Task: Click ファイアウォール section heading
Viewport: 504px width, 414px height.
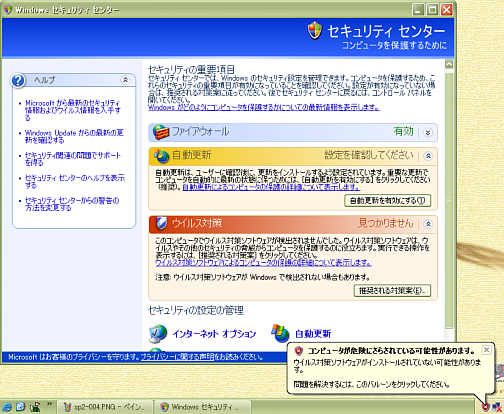Action: (x=200, y=132)
